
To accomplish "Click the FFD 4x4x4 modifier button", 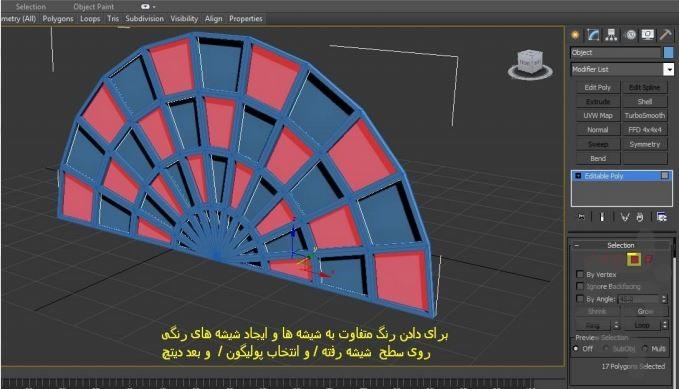I will click(644, 130).
